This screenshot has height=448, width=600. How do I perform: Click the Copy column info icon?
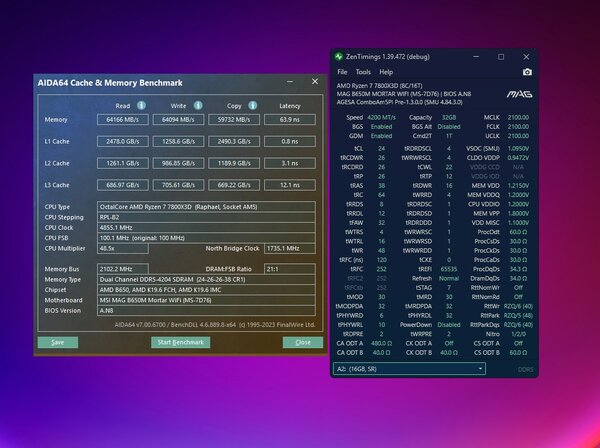(x=253, y=105)
